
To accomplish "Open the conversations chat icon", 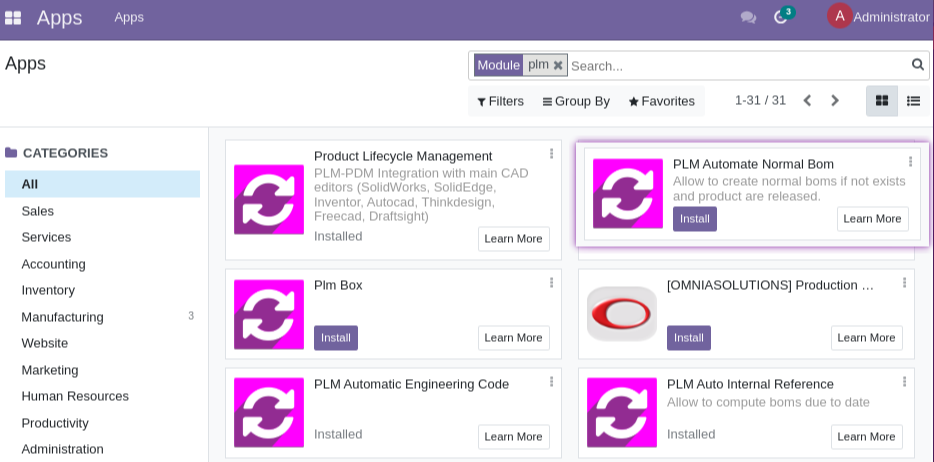I will 748,18.
